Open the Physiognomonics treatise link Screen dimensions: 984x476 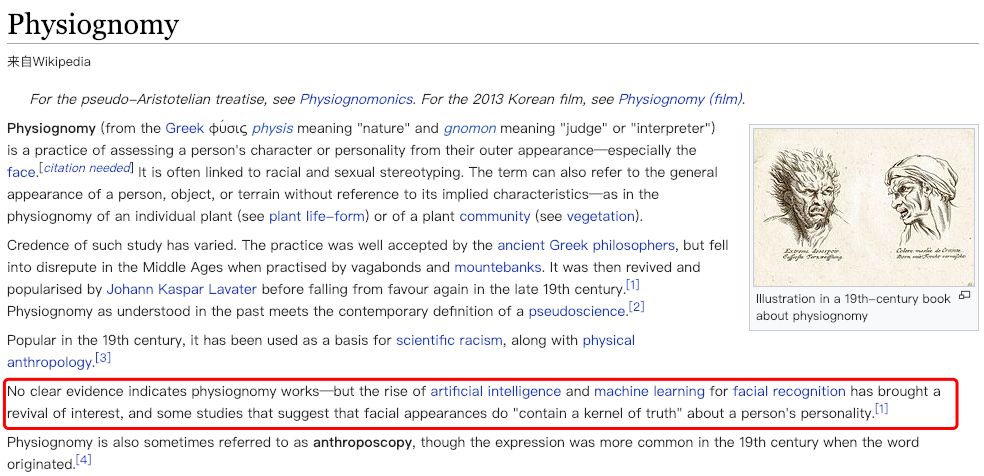(356, 99)
